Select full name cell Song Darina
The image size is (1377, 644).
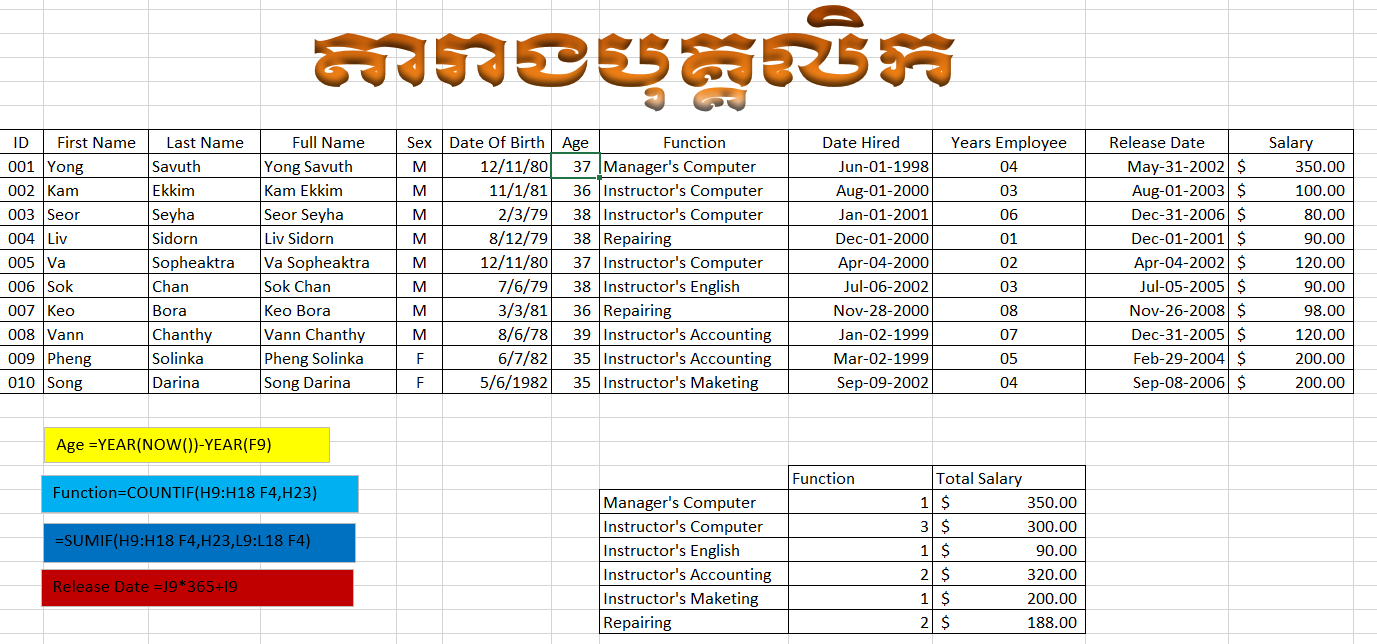tap(328, 382)
